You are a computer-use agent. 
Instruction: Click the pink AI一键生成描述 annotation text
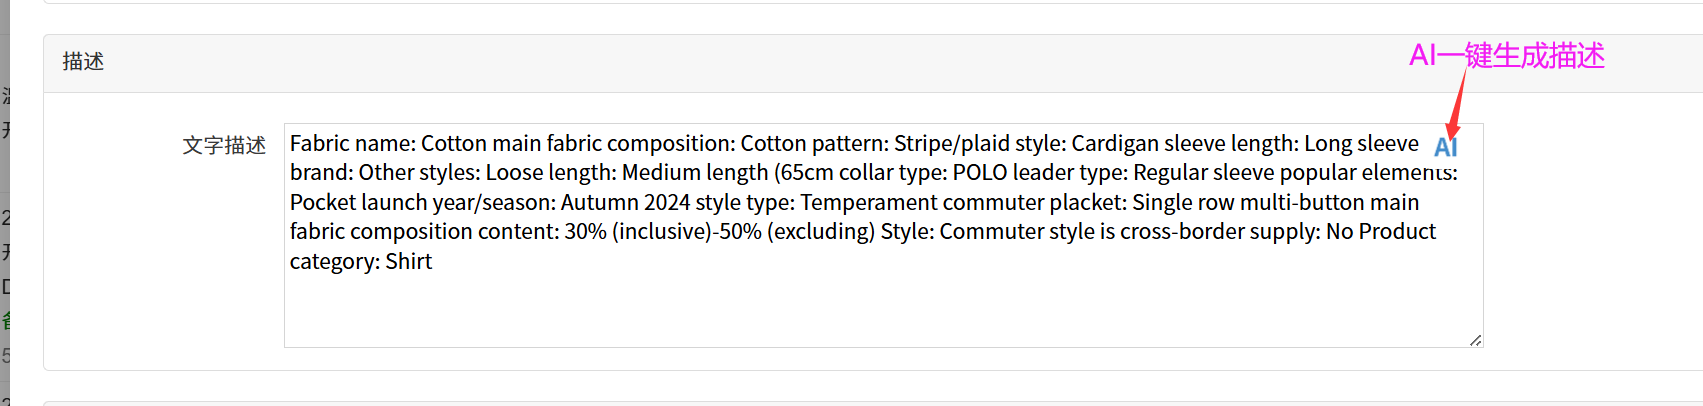(1506, 56)
